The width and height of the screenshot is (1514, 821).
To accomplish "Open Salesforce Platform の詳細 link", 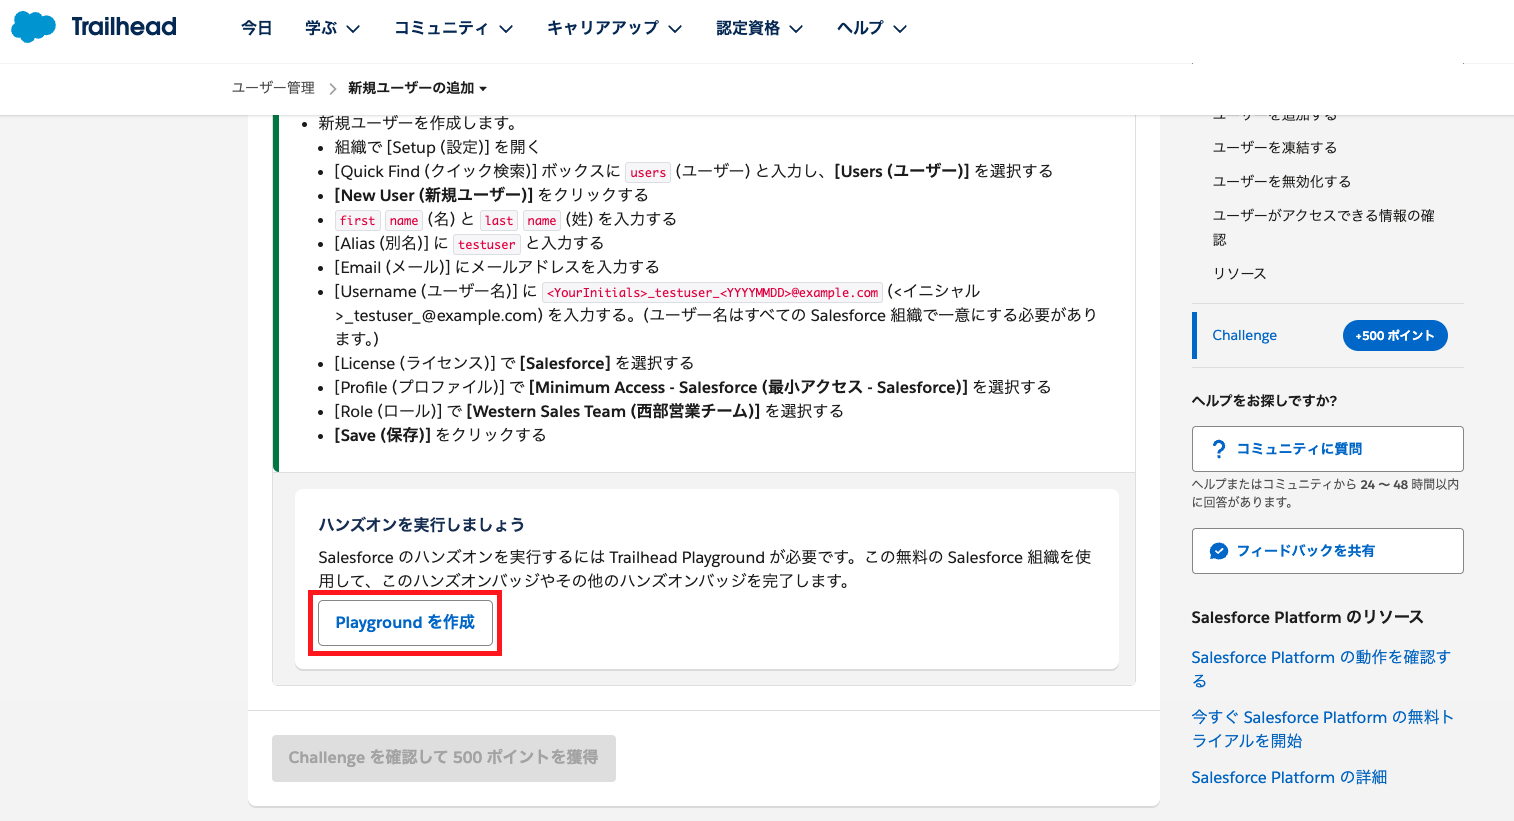I will (x=1288, y=777).
